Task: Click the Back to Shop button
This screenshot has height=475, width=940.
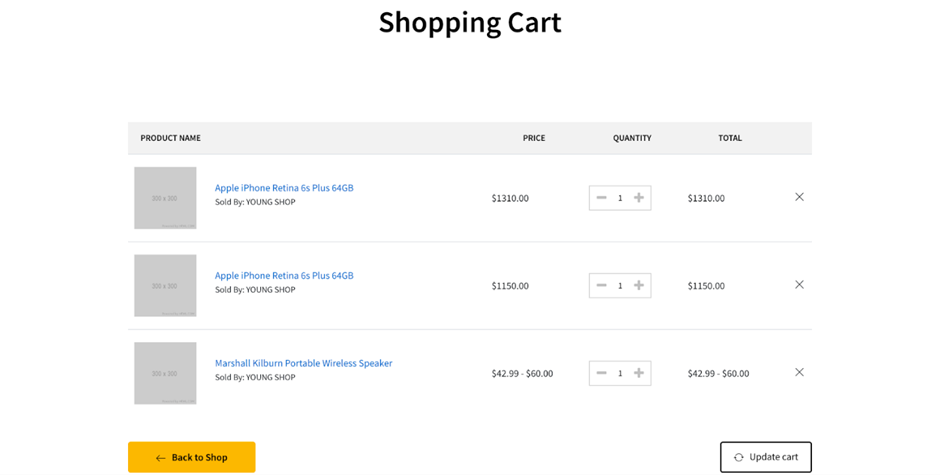Action: 191,457
